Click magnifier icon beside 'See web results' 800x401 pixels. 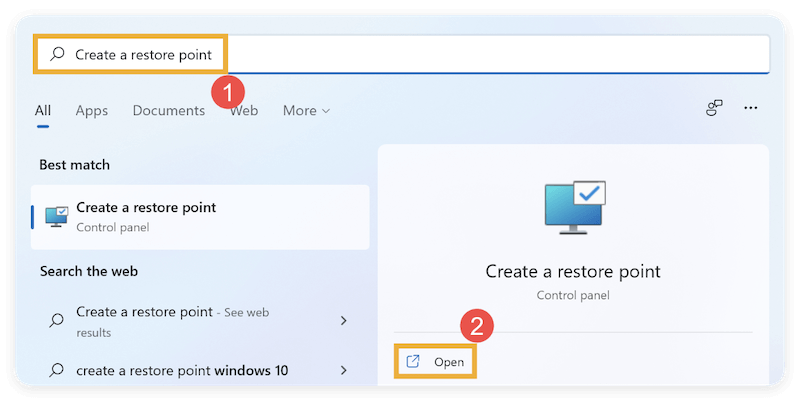[x=57, y=320]
